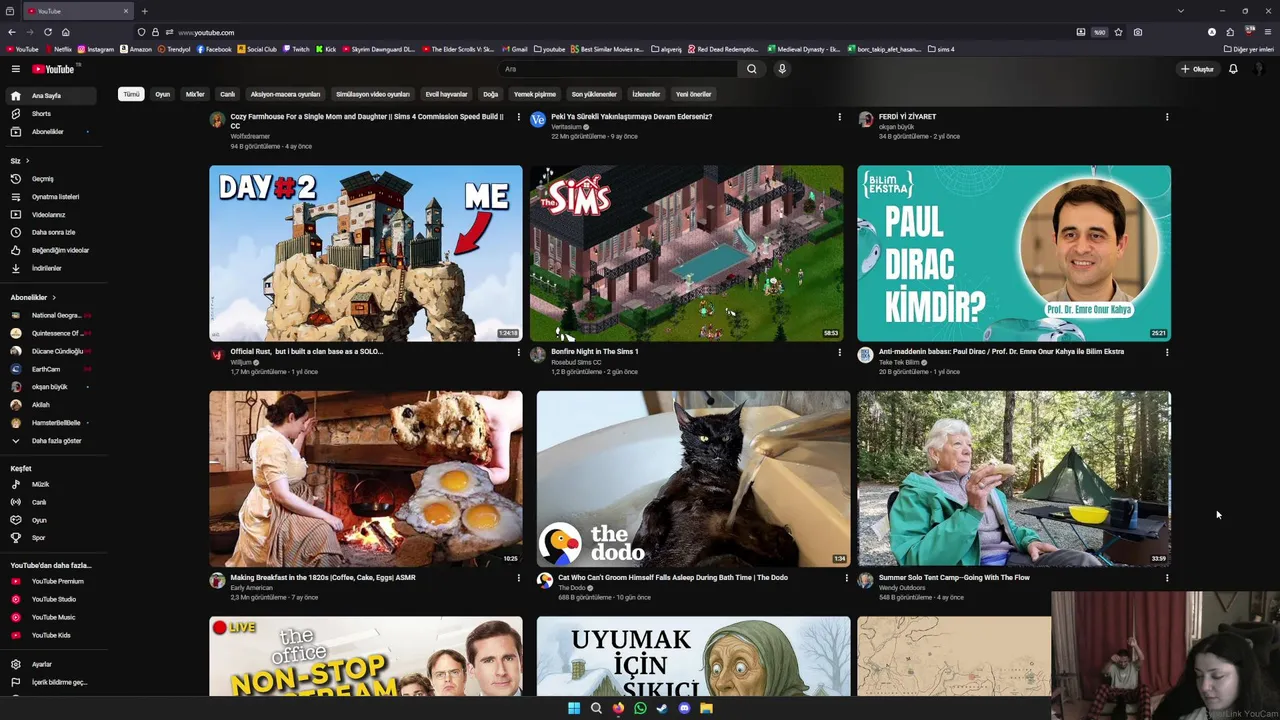Open Oynatma listeleri playlists

(x=53, y=197)
